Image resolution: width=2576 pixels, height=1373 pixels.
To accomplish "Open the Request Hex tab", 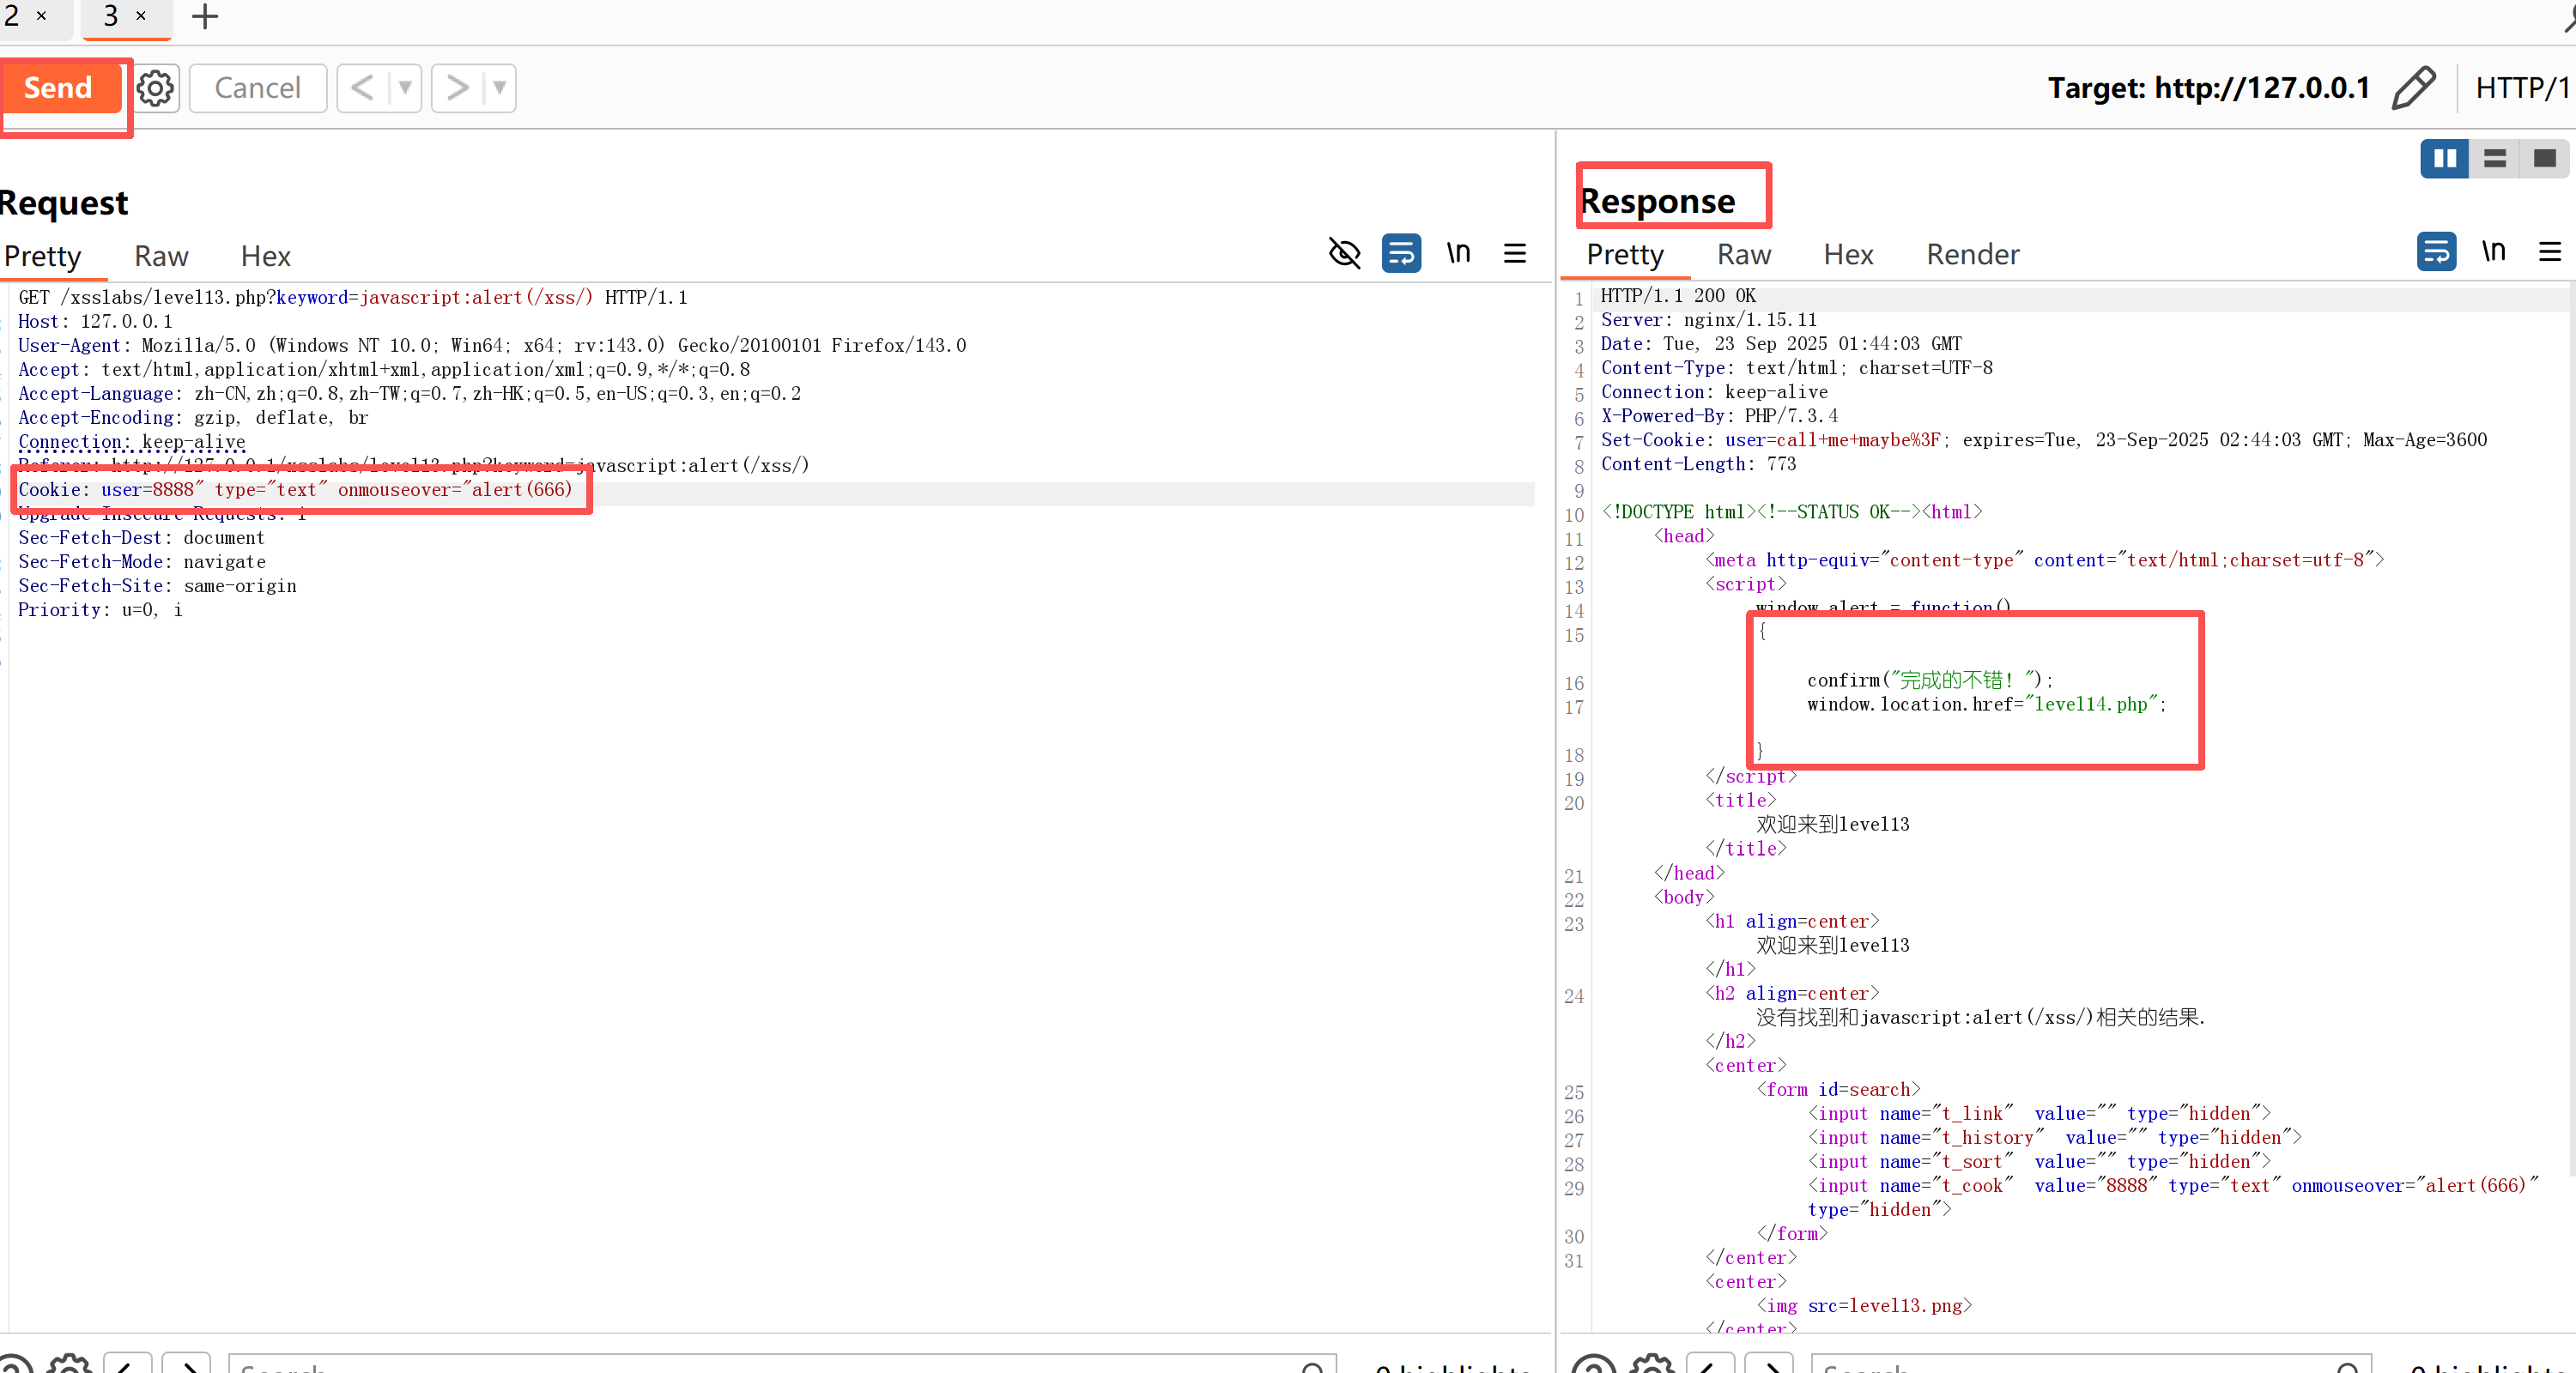I will [x=265, y=256].
